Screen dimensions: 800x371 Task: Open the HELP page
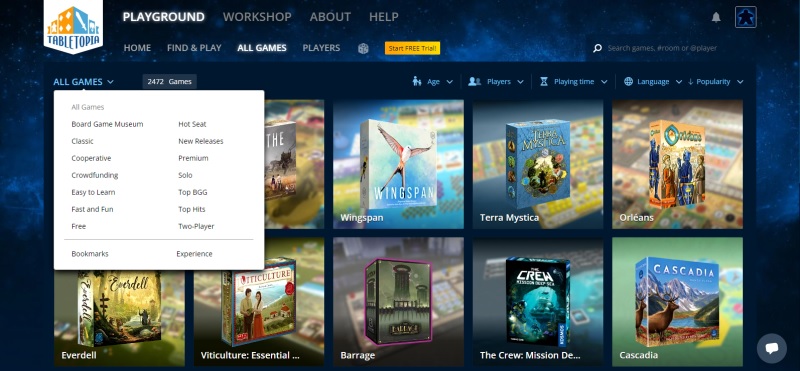384,17
